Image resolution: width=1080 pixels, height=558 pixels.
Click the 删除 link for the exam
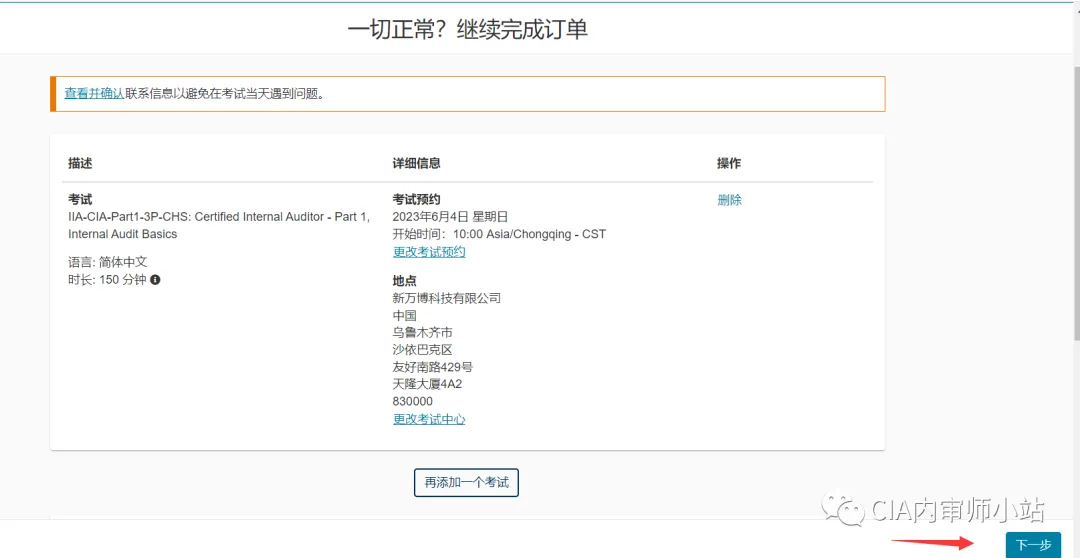[729, 200]
